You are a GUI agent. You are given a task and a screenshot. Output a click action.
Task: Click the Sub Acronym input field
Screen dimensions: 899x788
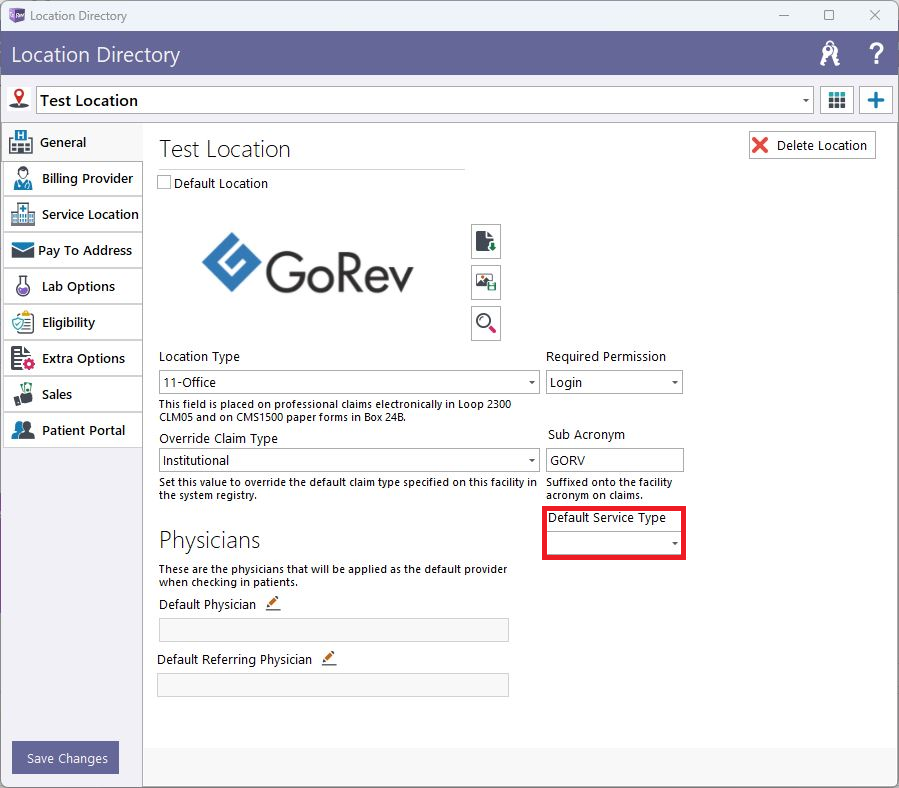click(x=615, y=460)
